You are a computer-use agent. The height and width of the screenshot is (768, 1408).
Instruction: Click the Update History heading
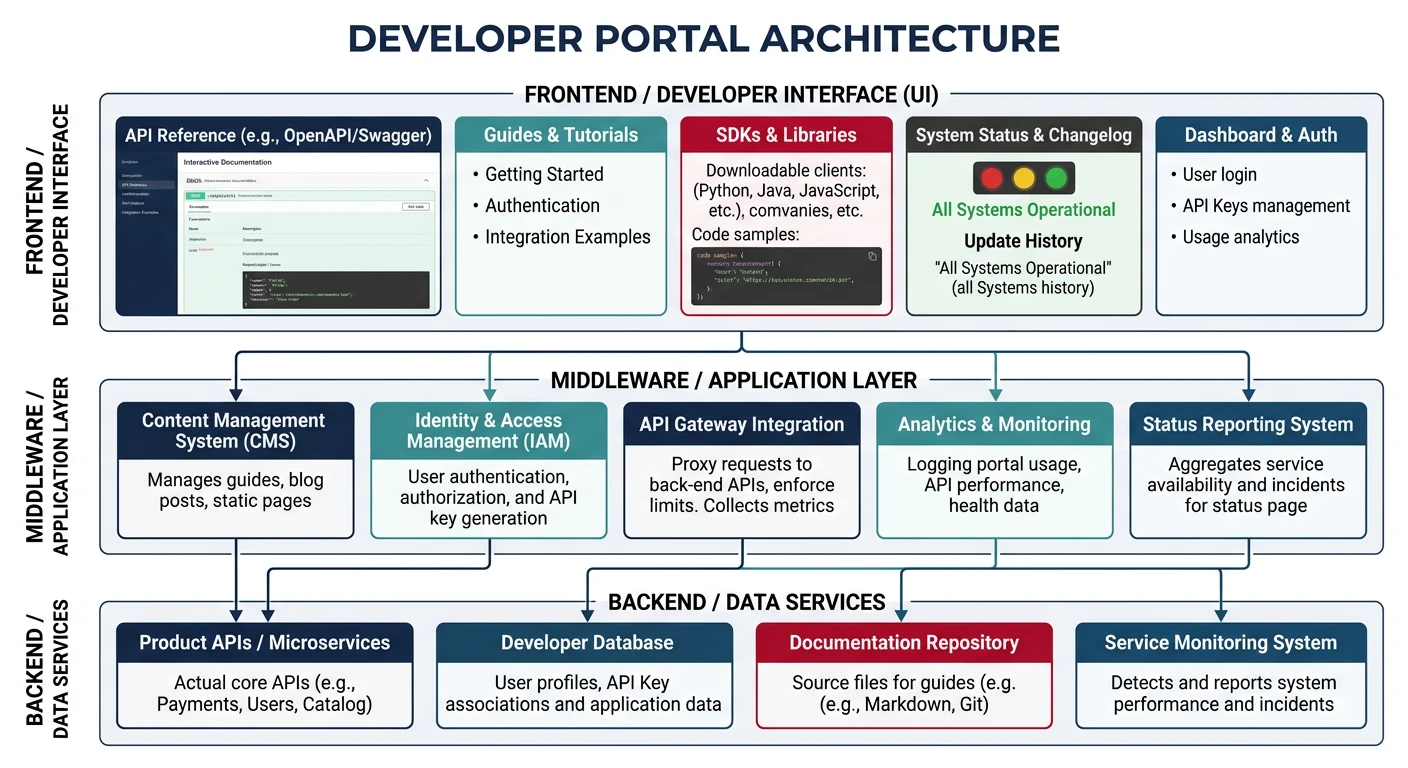[1023, 241]
